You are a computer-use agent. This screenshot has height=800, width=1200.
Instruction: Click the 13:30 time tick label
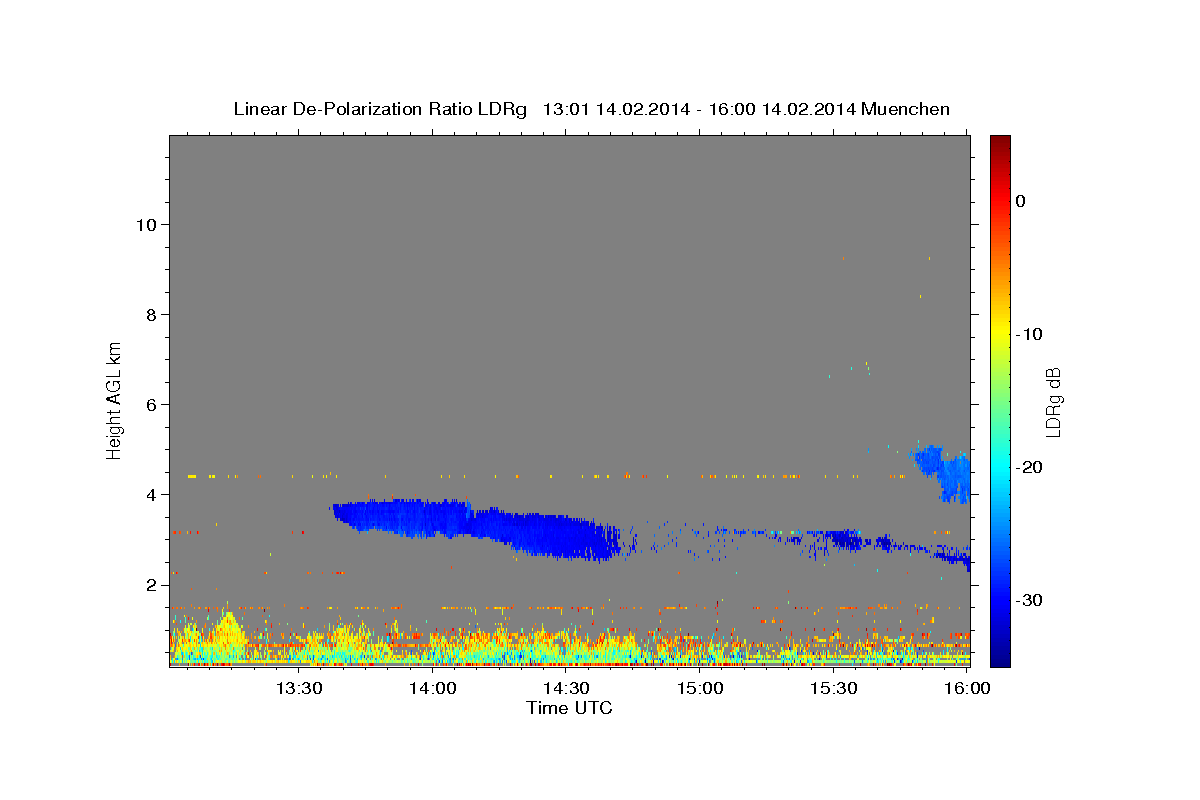299,688
